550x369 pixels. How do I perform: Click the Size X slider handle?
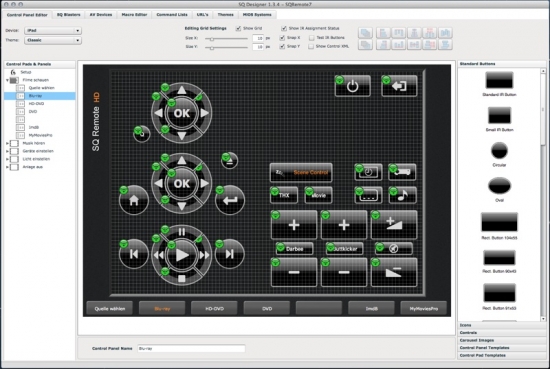212,39
